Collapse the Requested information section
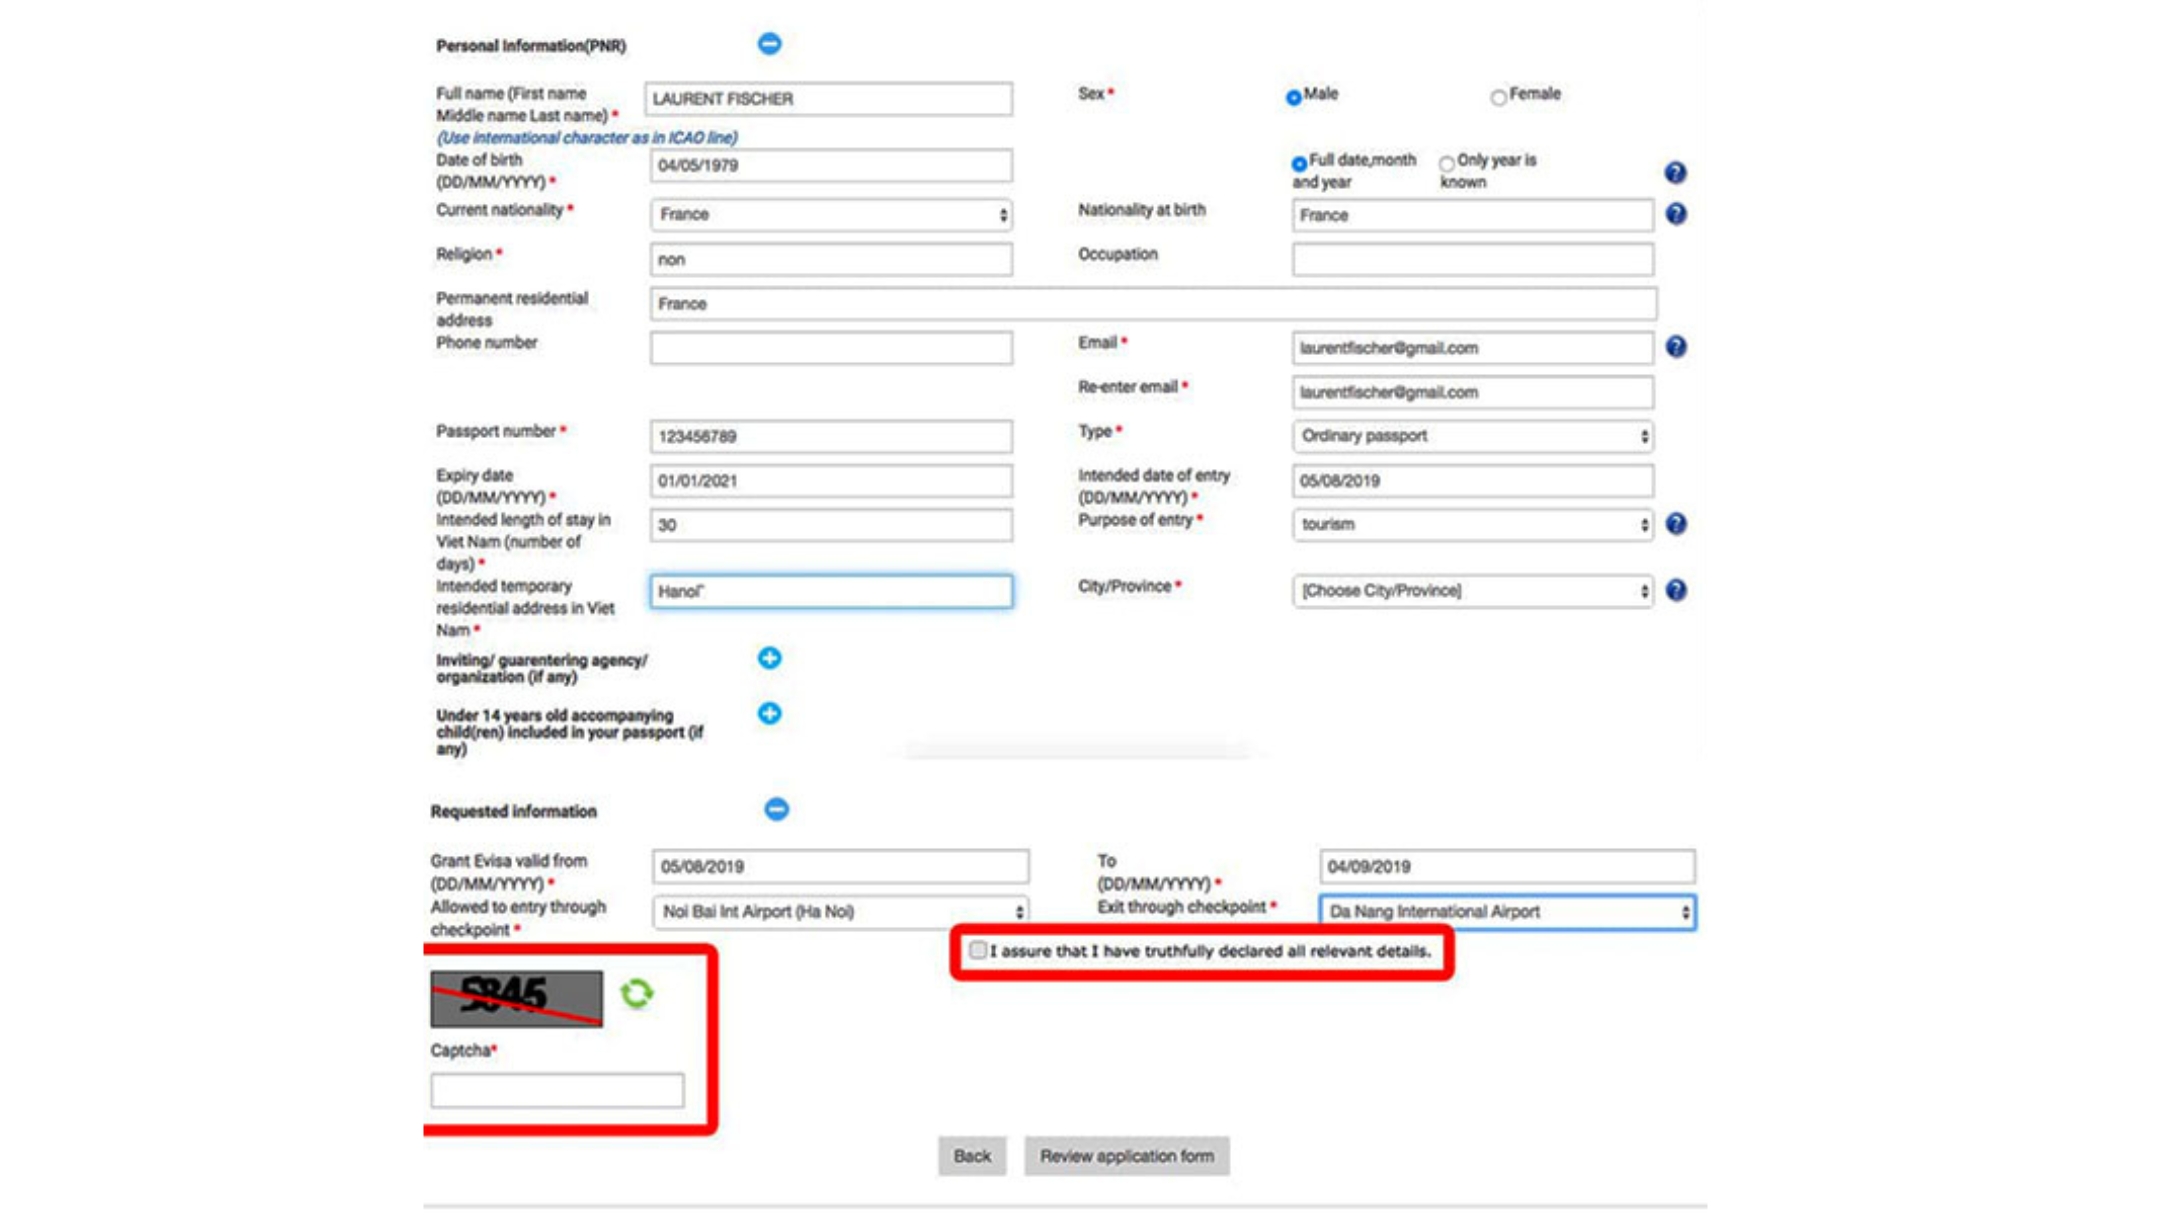The width and height of the screenshot is (2160, 1215). tap(776, 809)
